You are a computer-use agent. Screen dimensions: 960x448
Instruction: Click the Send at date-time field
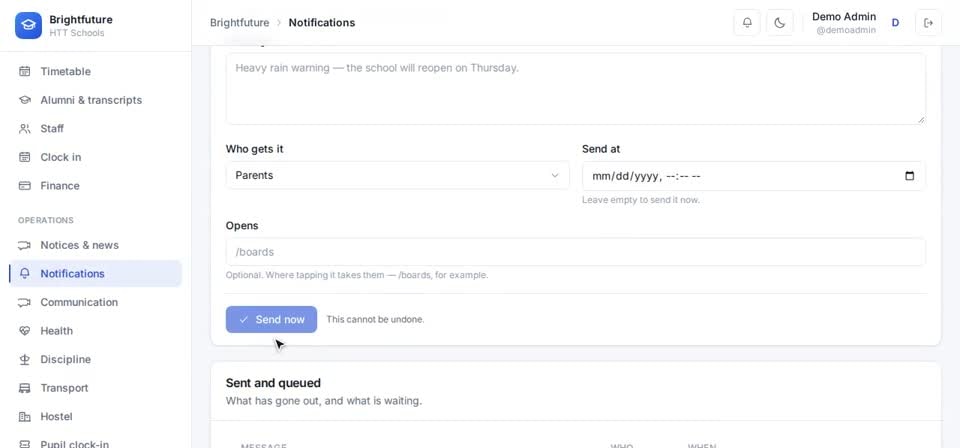pos(754,176)
